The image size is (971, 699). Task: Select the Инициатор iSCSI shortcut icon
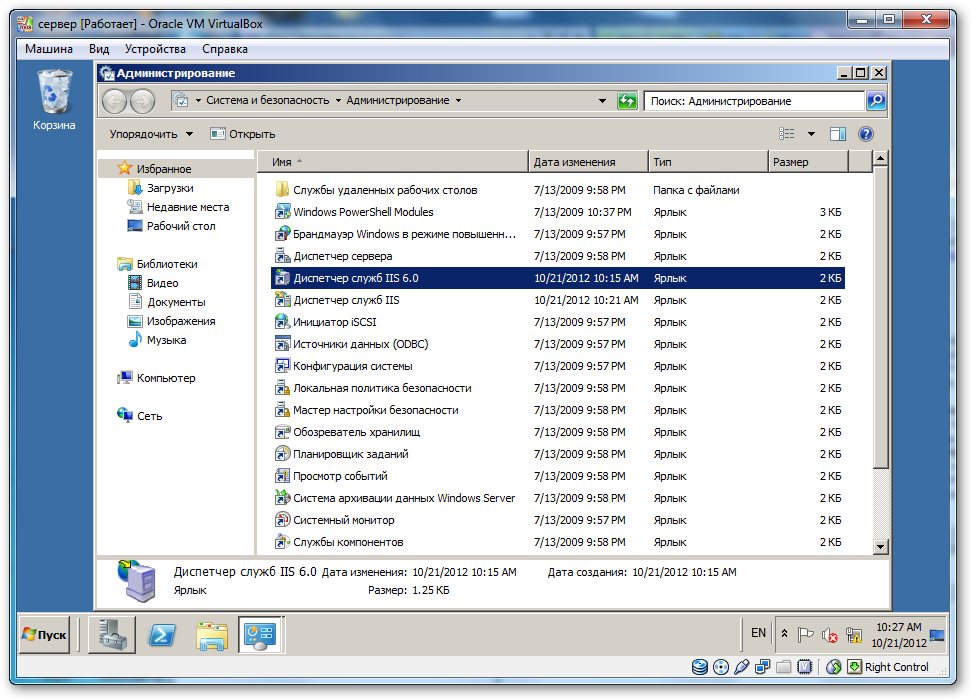[x=282, y=322]
